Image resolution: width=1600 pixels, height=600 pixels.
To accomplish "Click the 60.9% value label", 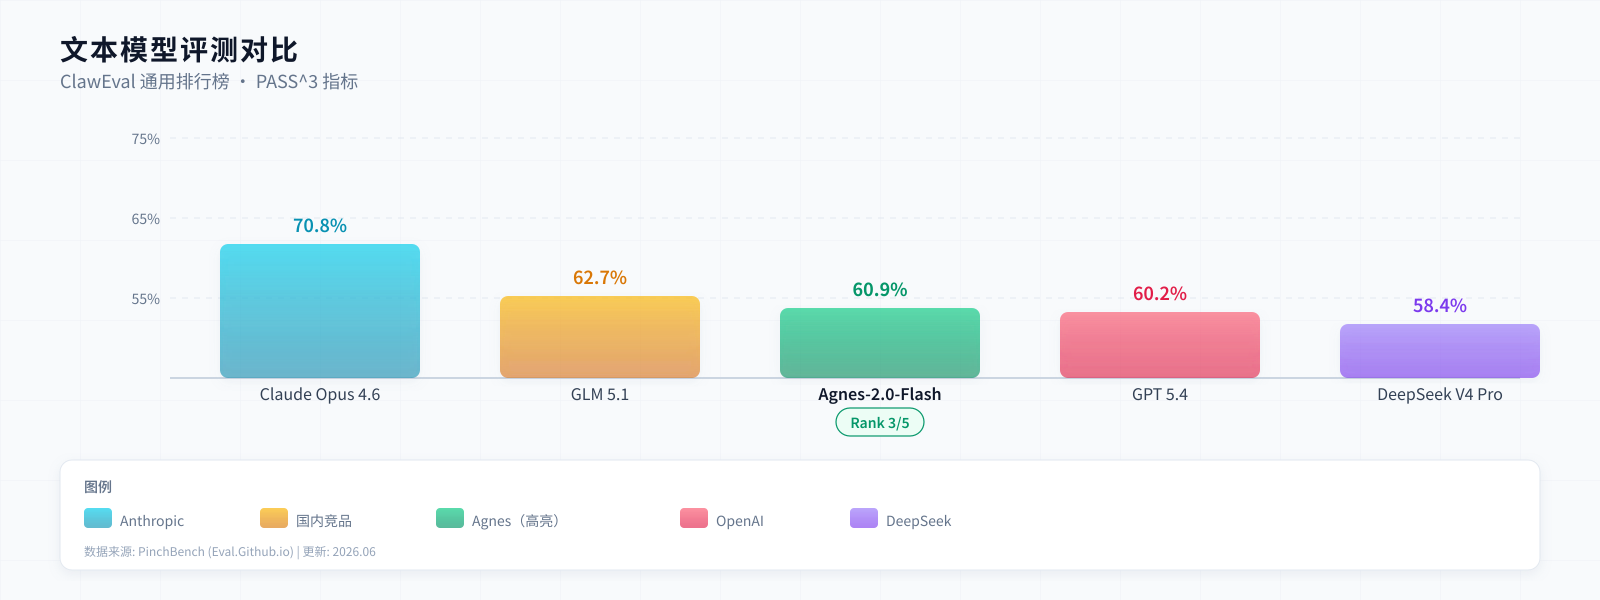I will click(x=880, y=290).
